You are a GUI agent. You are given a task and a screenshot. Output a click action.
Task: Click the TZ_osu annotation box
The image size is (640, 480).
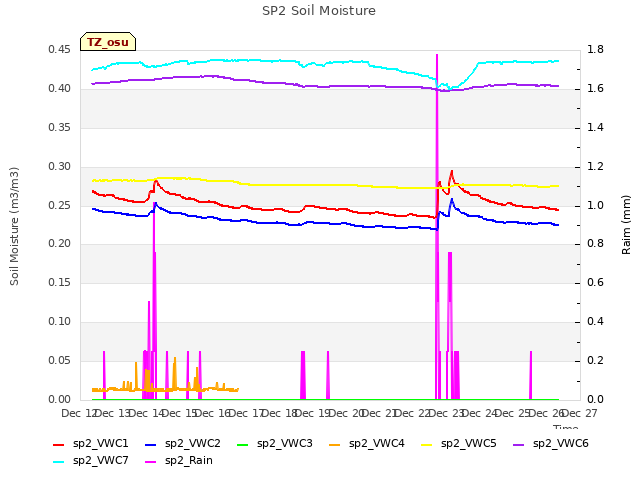(x=108, y=42)
